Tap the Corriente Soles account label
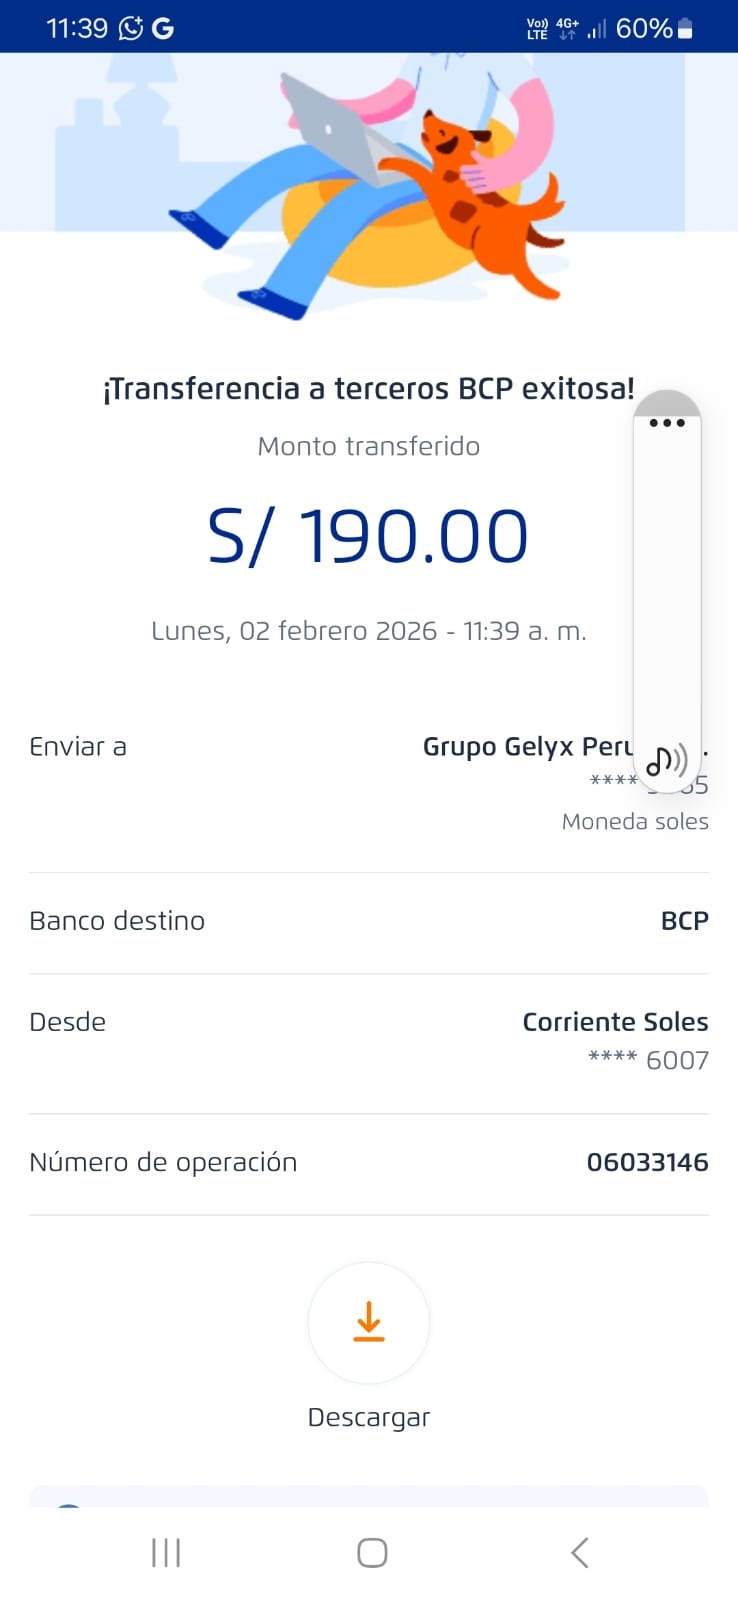This screenshot has width=738, height=1600. [615, 1022]
